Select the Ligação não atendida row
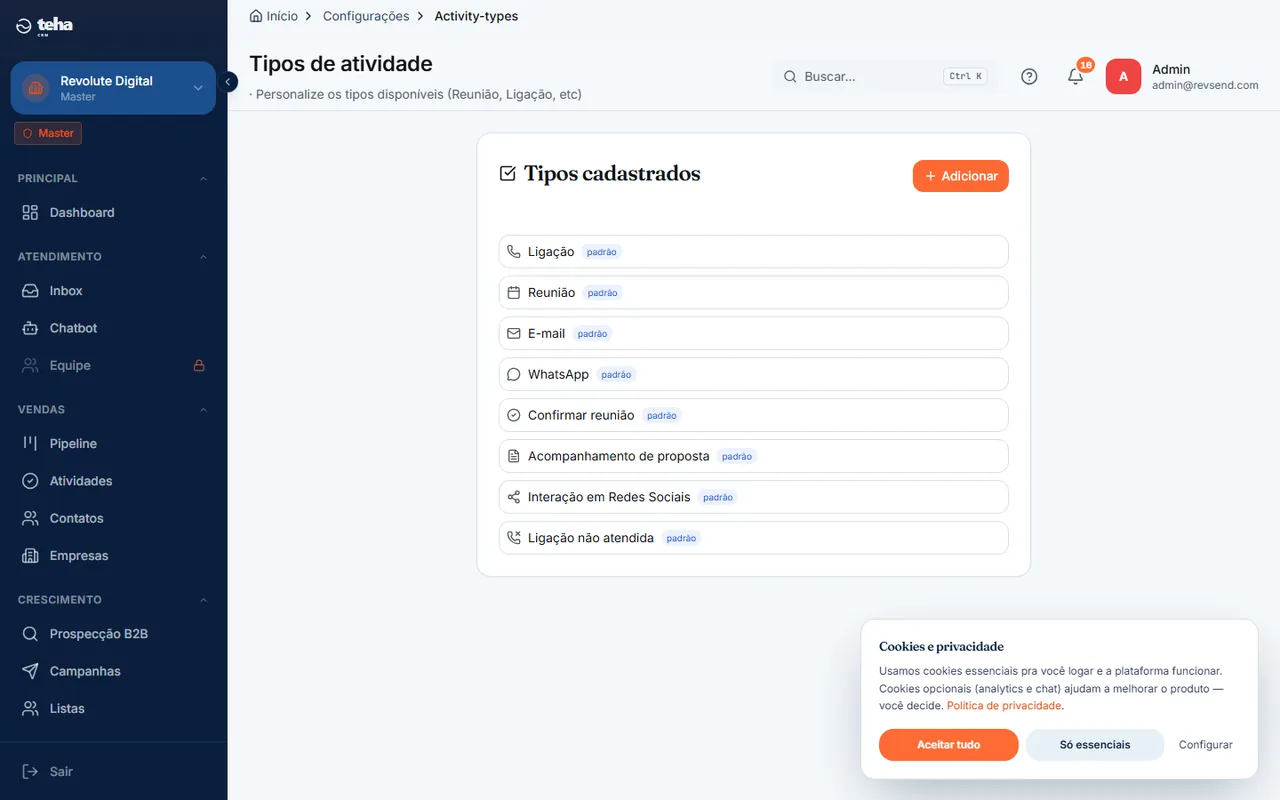This screenshot has width=1280, height=800. click(x=753, y=537)
